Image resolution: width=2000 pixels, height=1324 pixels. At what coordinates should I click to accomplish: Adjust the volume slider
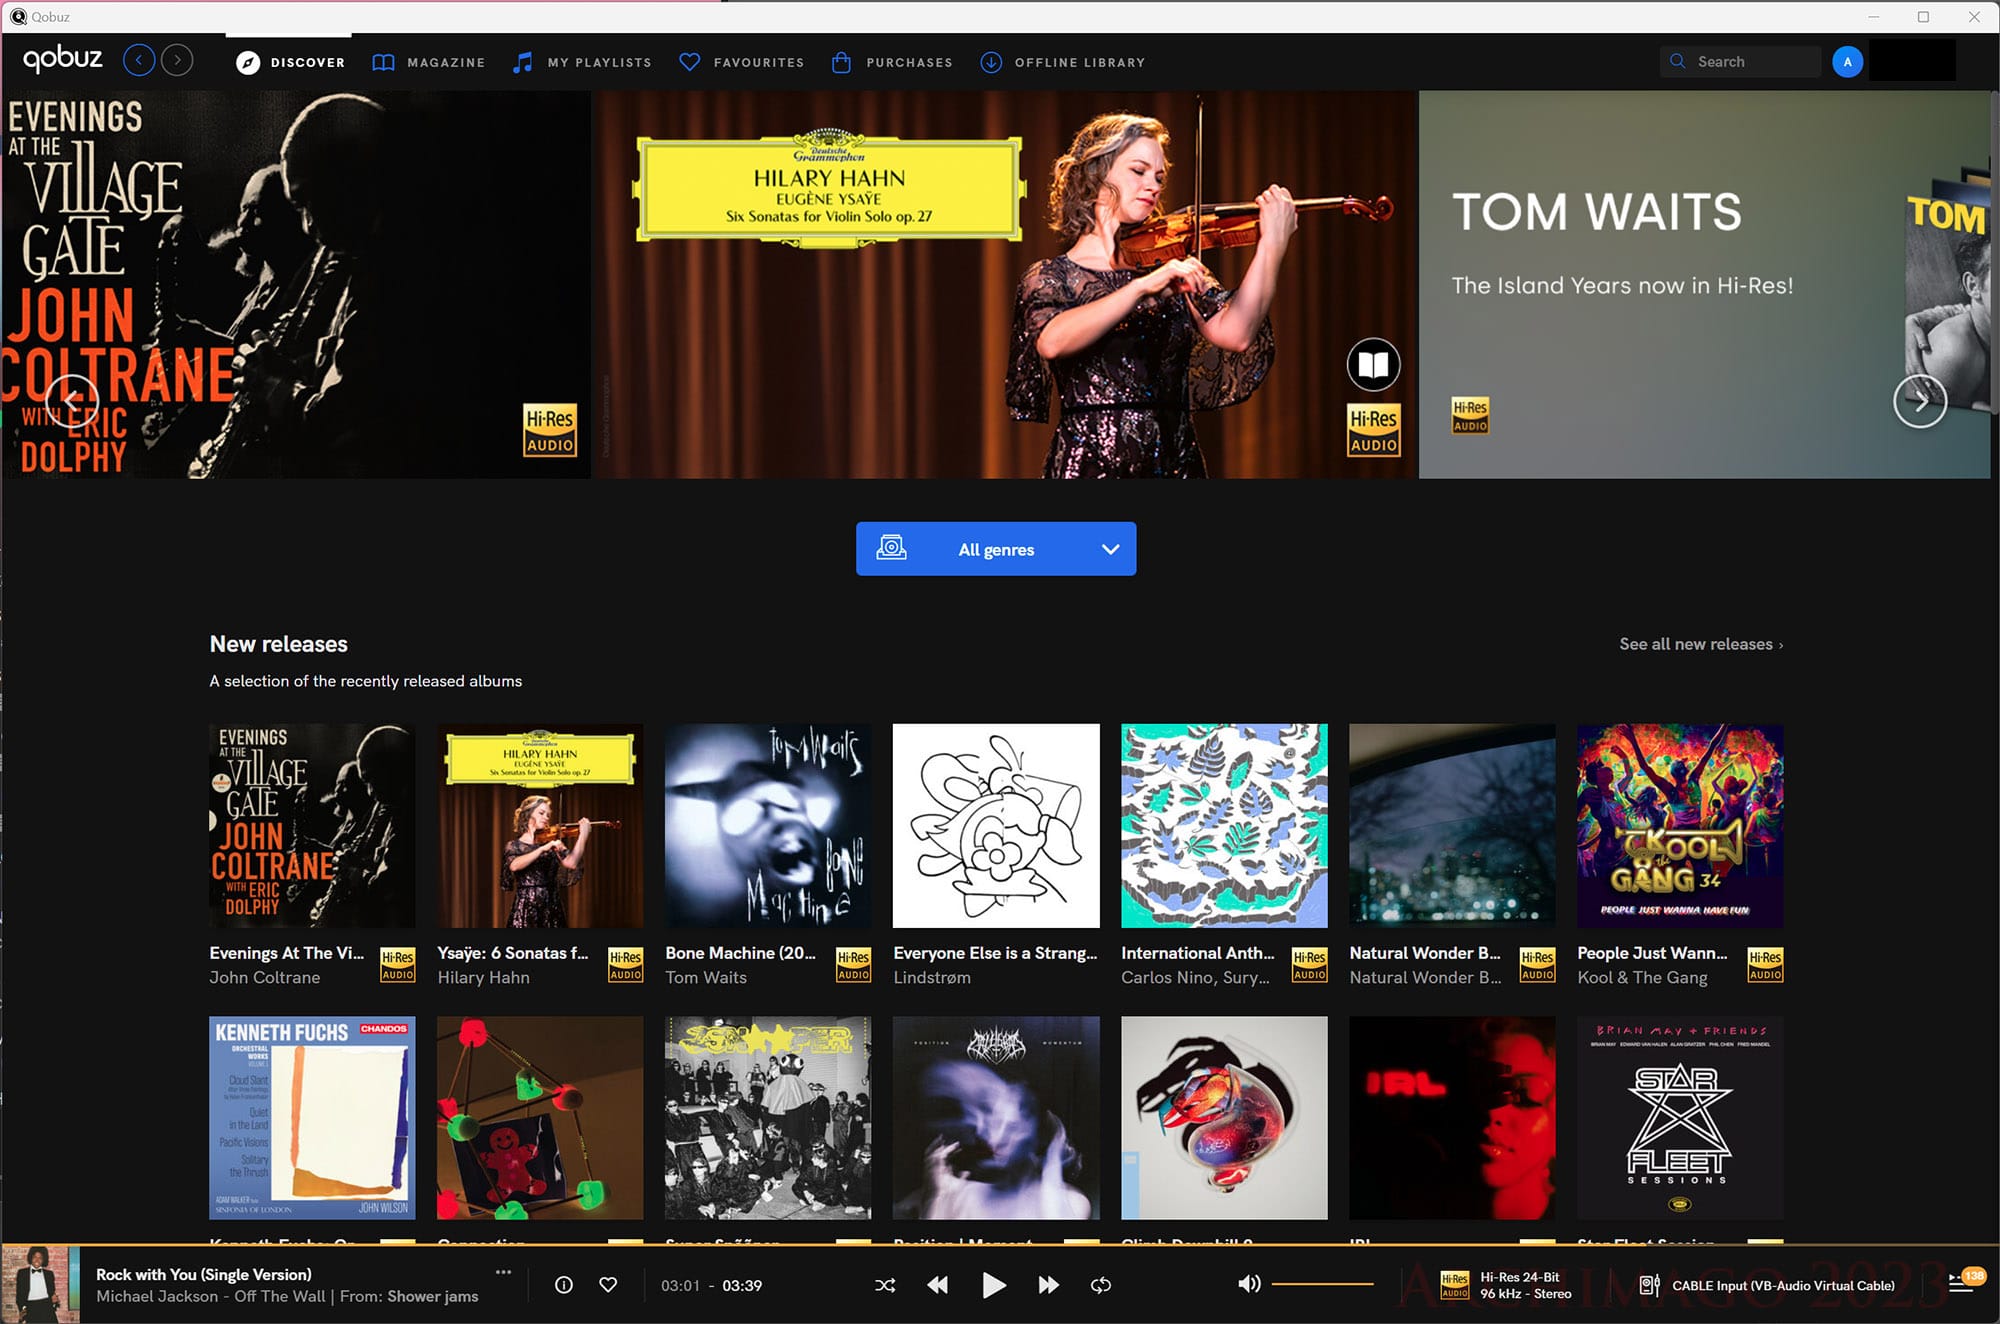coord(1322,1284)
